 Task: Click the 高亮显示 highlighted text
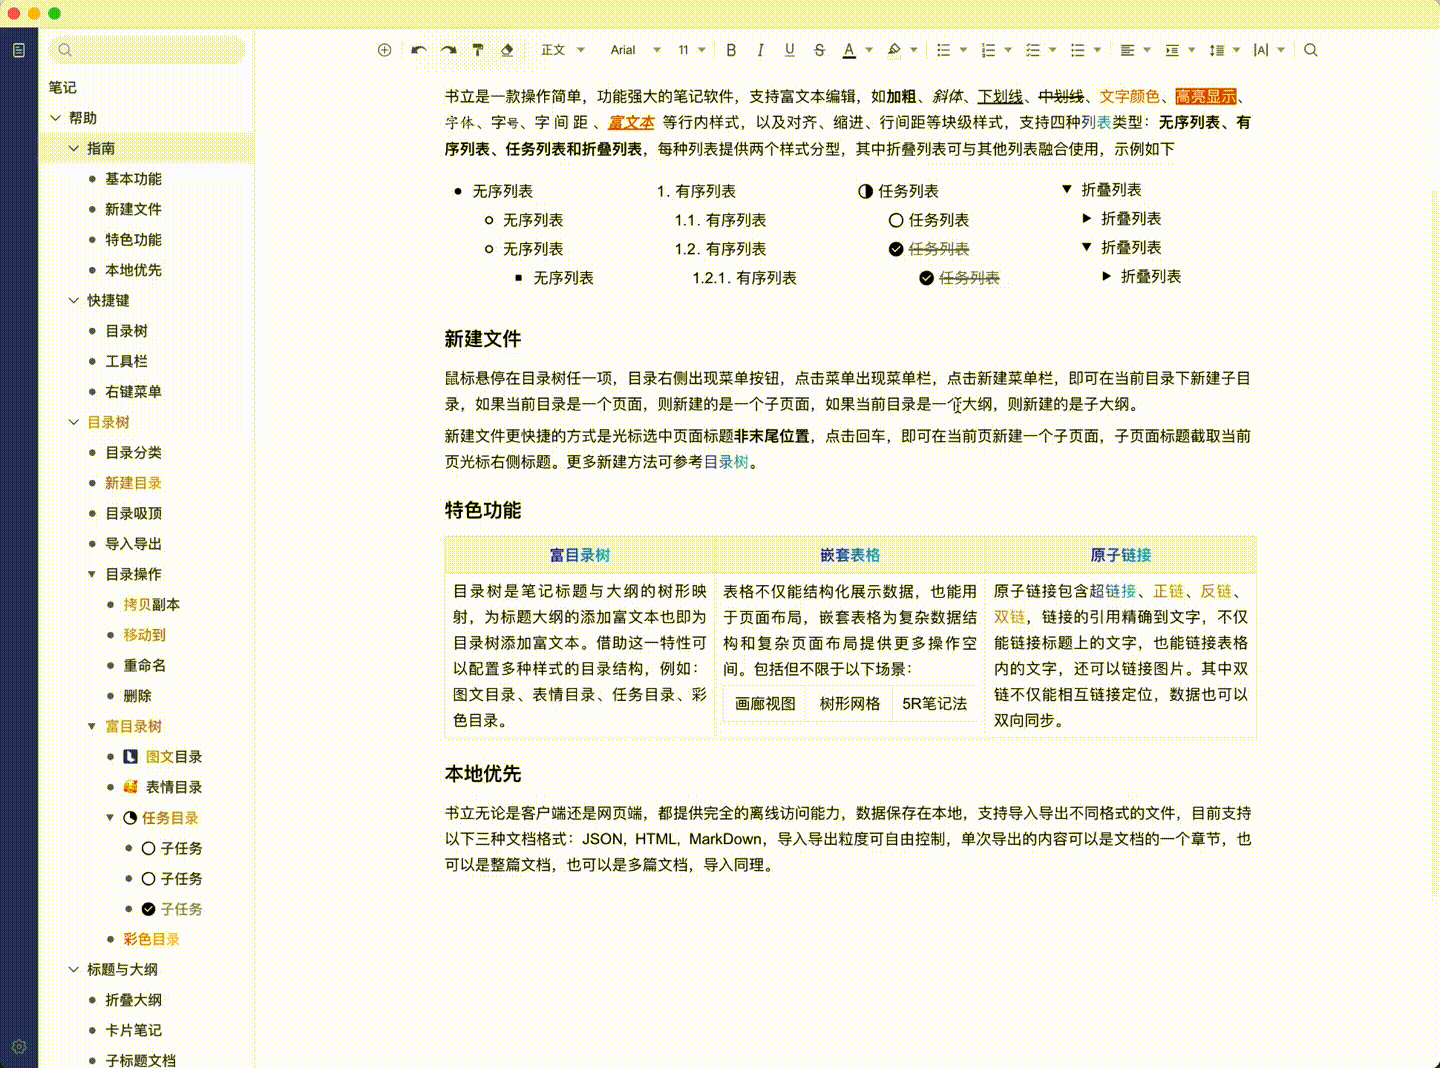click(1205, 96)
